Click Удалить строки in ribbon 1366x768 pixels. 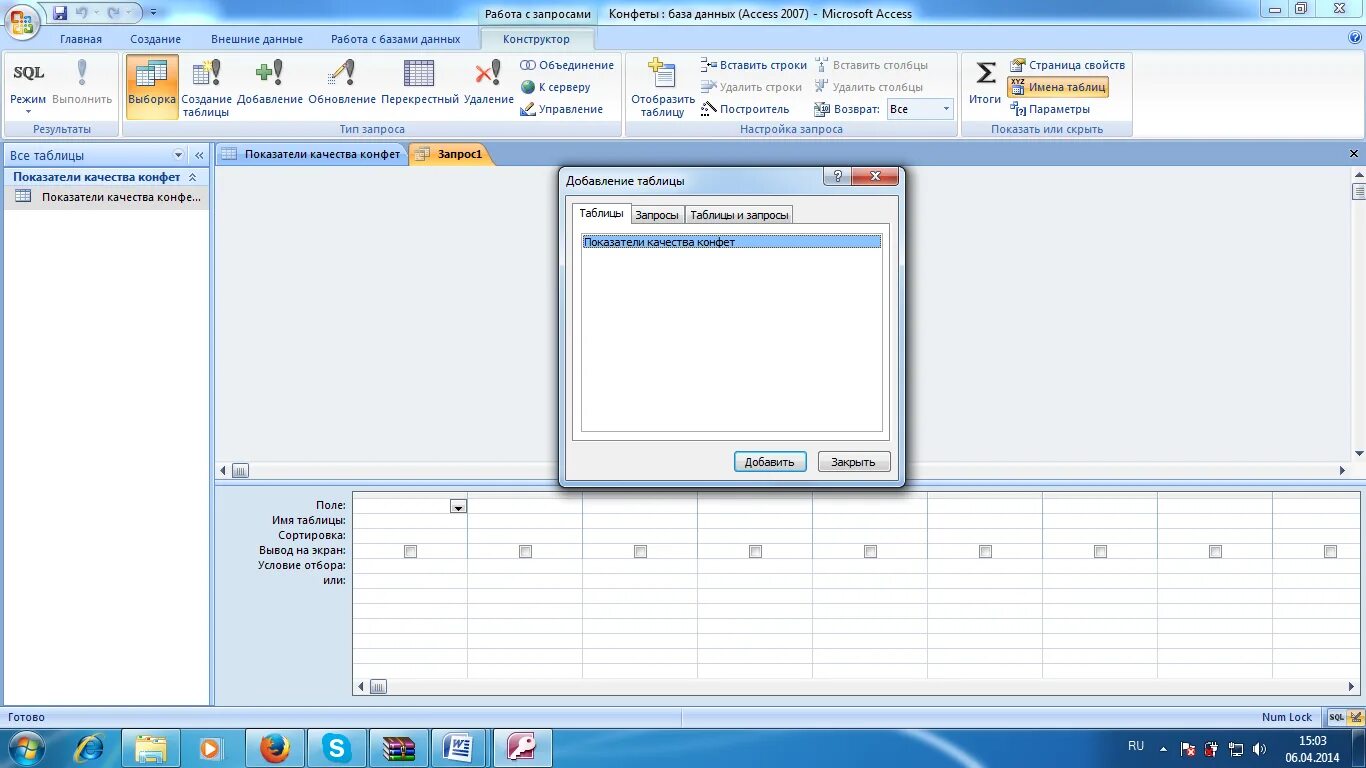click(x=752, y=87)
